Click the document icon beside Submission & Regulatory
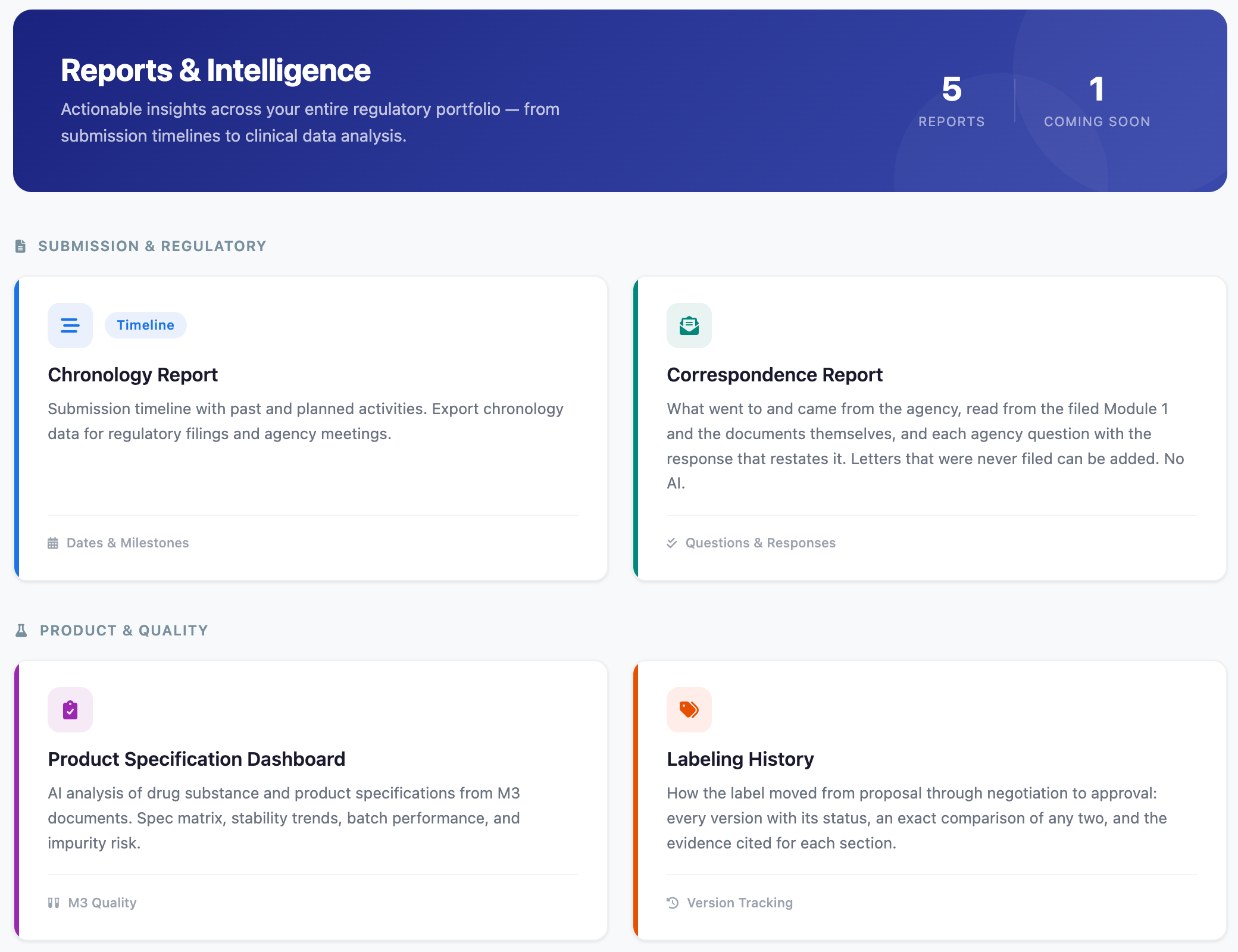1238x952 pixels. pos(21,246)
